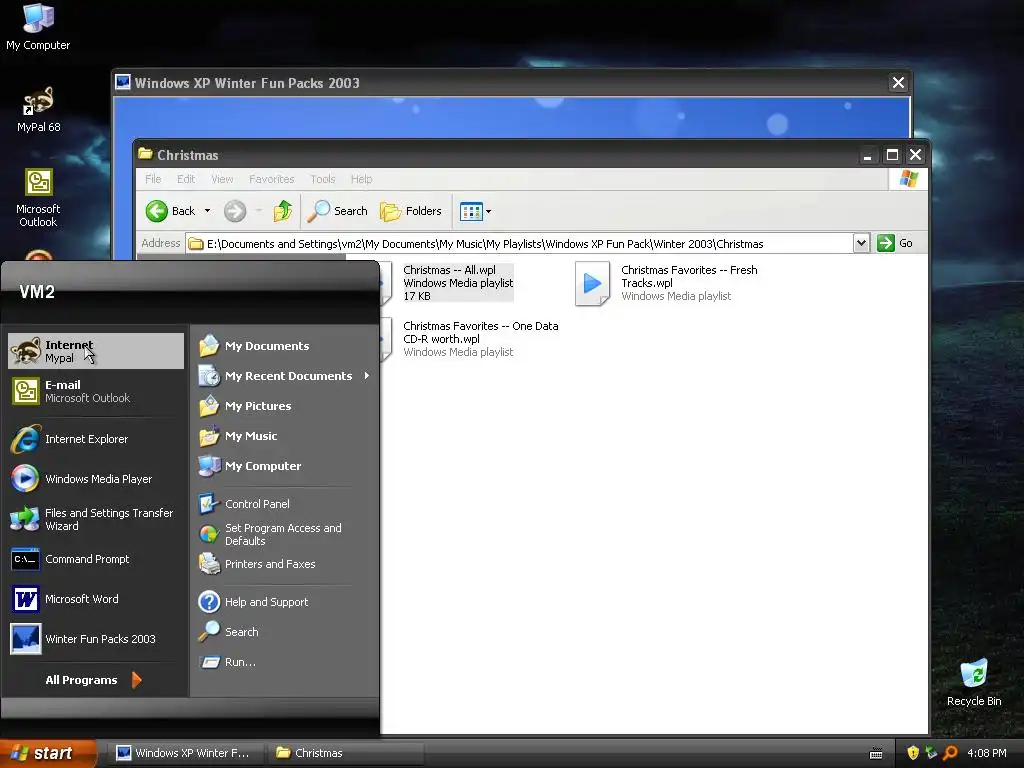Screen dimensions: 1024x768
Task: Click the Forward arrow in Explorer toolbar
Action: coord(235,211)
